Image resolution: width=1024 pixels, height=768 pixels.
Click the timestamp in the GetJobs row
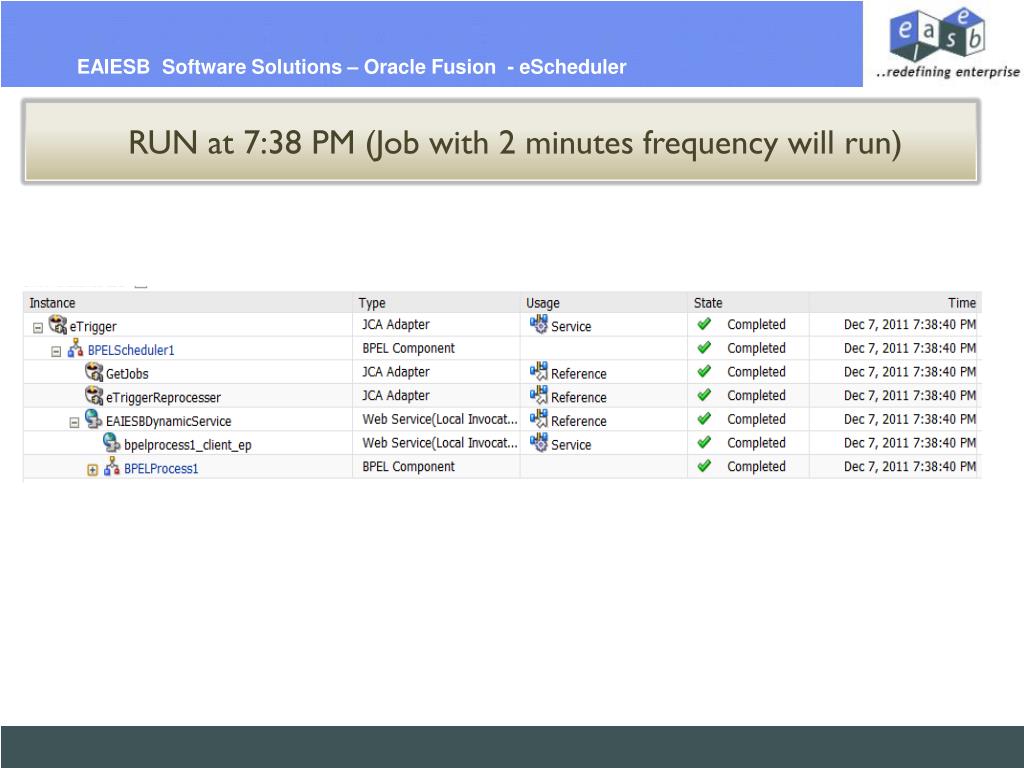[910, 372]
